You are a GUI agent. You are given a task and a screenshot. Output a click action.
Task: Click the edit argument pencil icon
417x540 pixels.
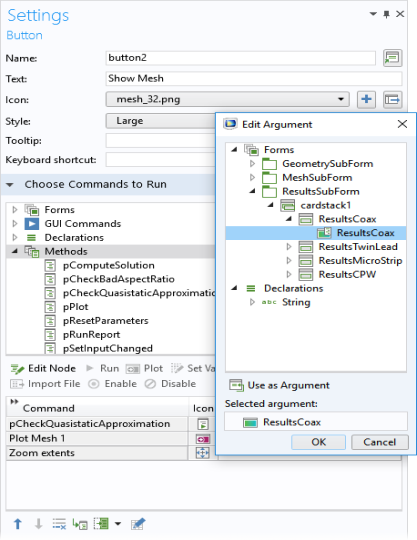138,524
